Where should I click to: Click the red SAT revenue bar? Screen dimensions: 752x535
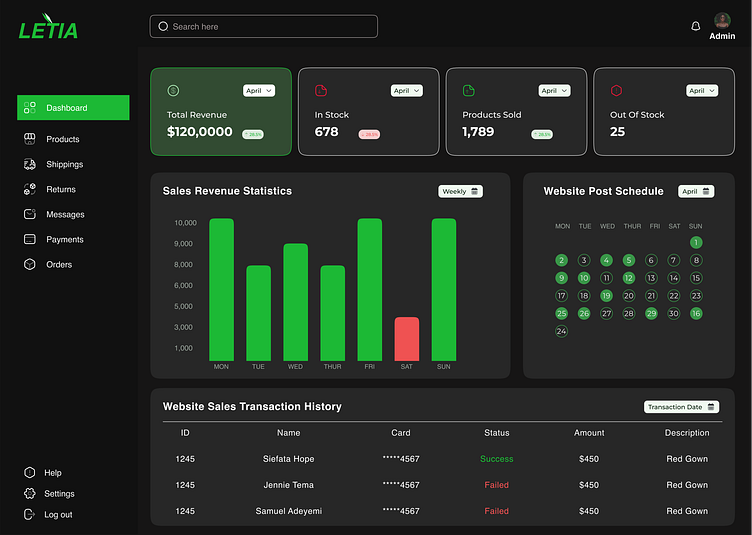(x=407, y=339)
